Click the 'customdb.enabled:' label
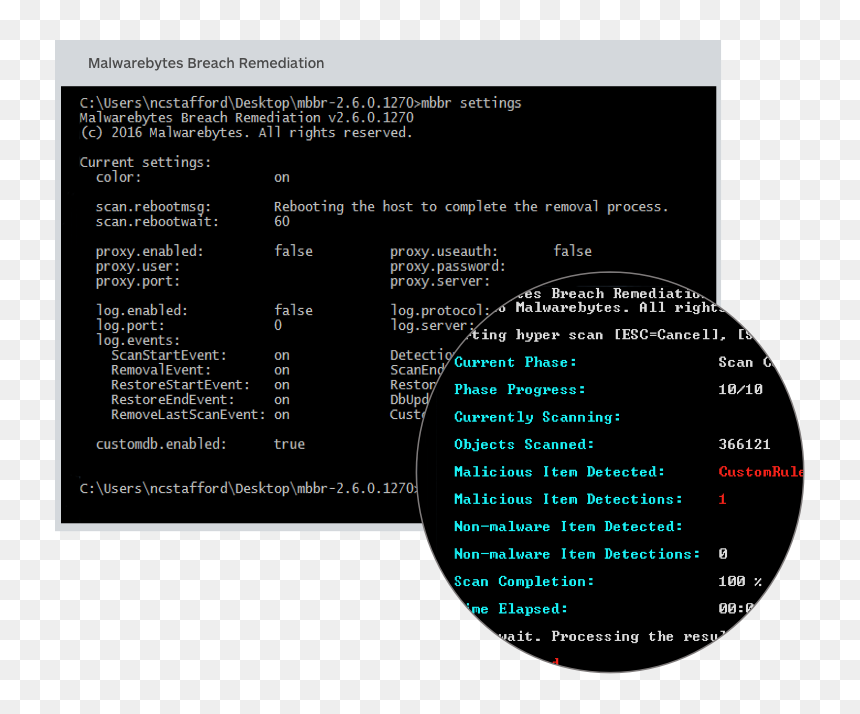This screenshot has height=714, width=860. pos(161,444)
